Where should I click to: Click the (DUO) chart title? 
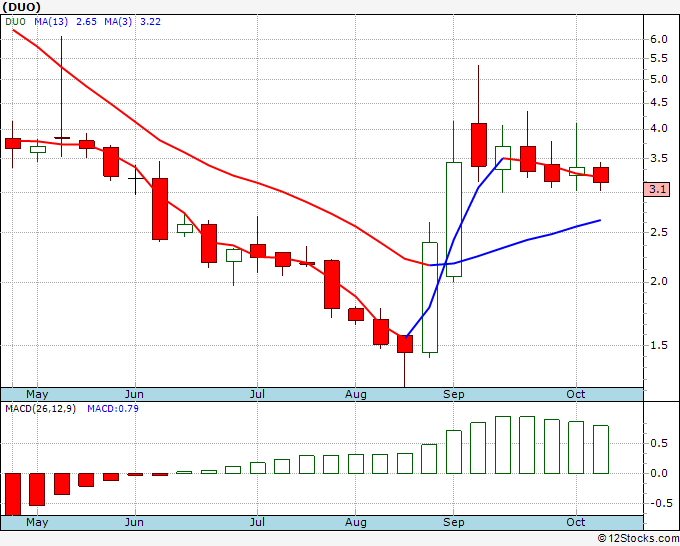pyautogui.click(x=21, y=7)
